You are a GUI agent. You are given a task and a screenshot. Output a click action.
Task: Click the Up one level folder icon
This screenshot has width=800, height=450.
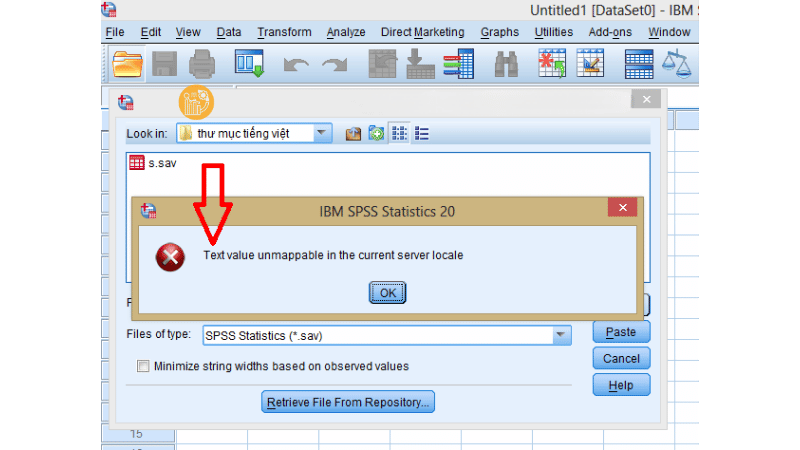(353, 133)
